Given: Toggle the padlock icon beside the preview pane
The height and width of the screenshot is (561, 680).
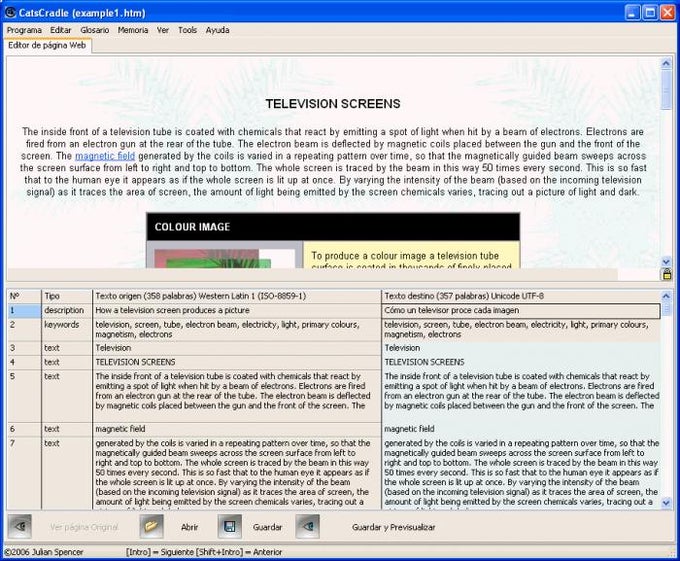Looking at the screenshot, I should [667, 274].
